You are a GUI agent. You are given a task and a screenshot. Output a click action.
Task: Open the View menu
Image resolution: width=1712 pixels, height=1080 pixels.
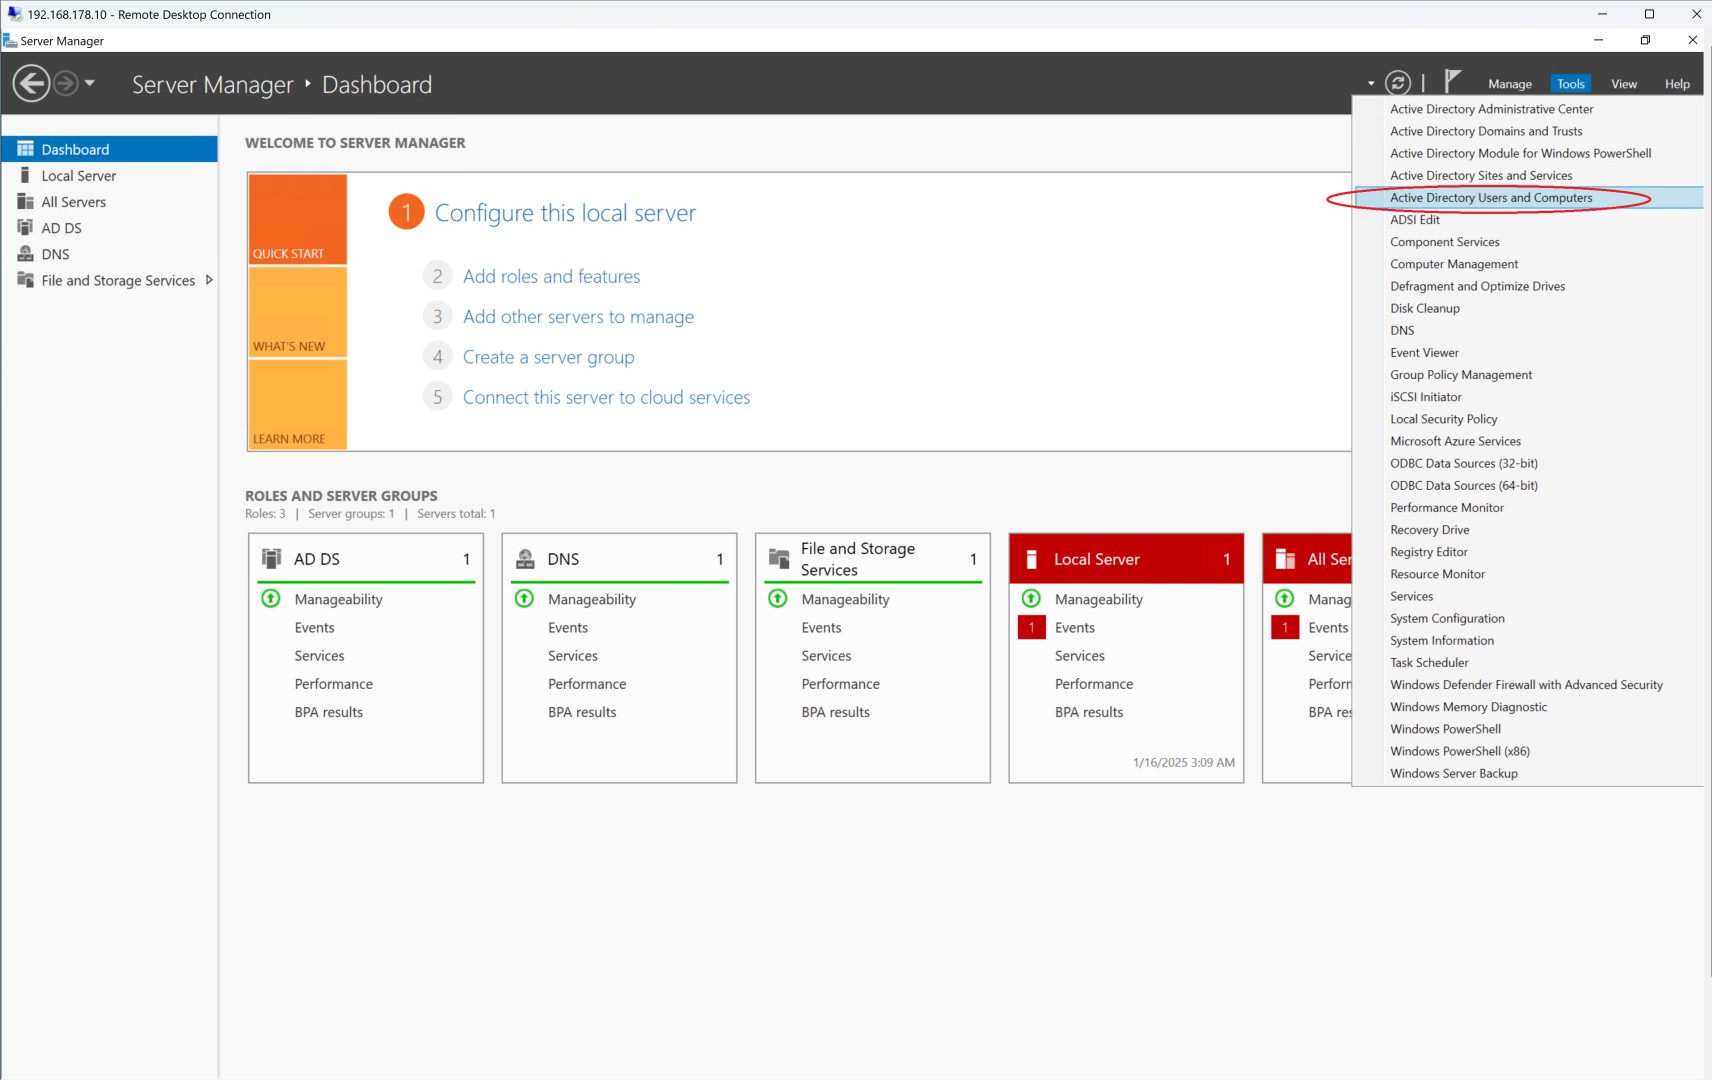(x=1623, y=84)
